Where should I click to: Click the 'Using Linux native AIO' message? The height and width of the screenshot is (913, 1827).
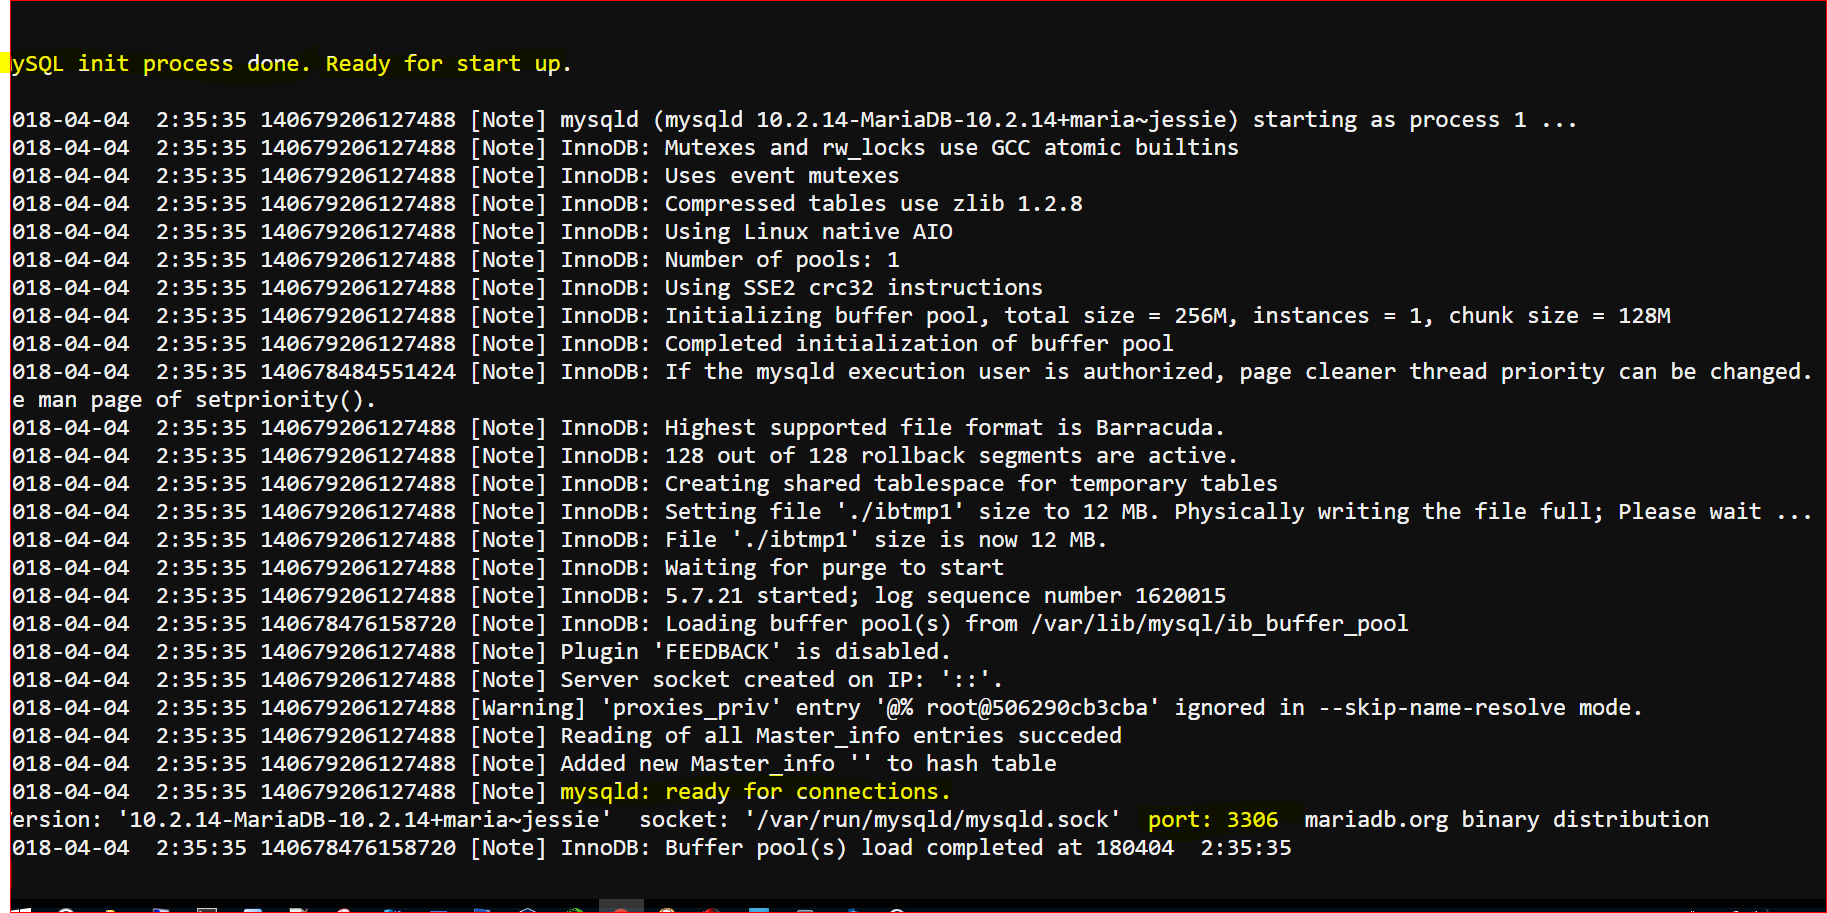coord(808,232)
